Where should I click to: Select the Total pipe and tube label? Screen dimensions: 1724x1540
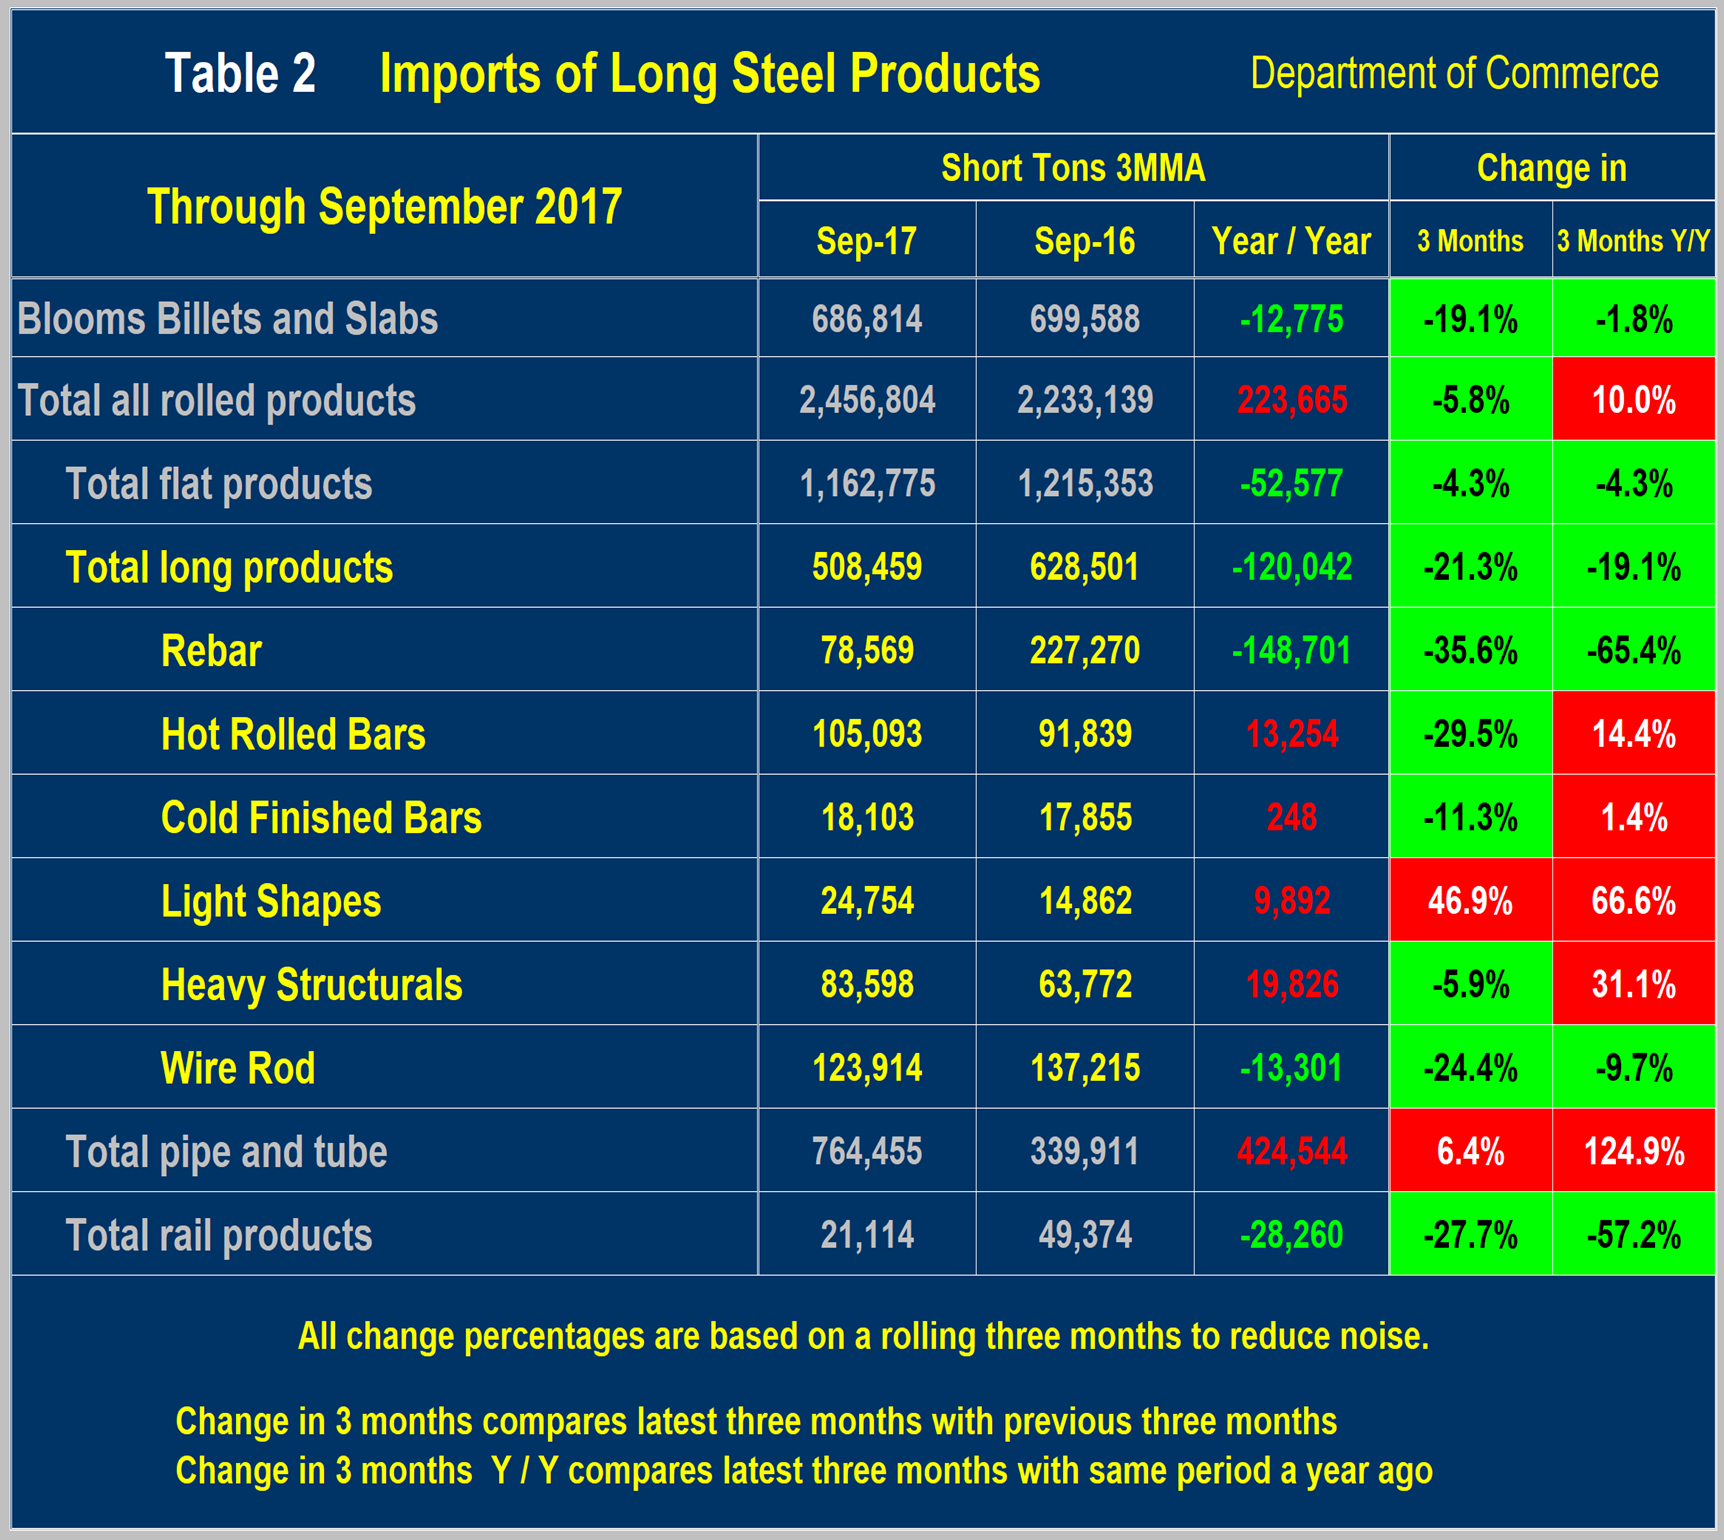click(226, 1152)
